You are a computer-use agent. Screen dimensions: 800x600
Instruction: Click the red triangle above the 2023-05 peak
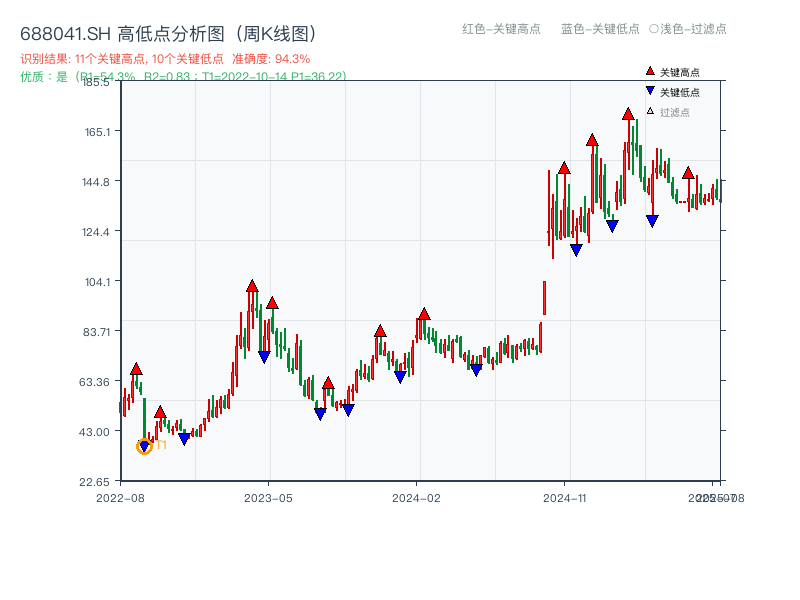click(252, 288)
